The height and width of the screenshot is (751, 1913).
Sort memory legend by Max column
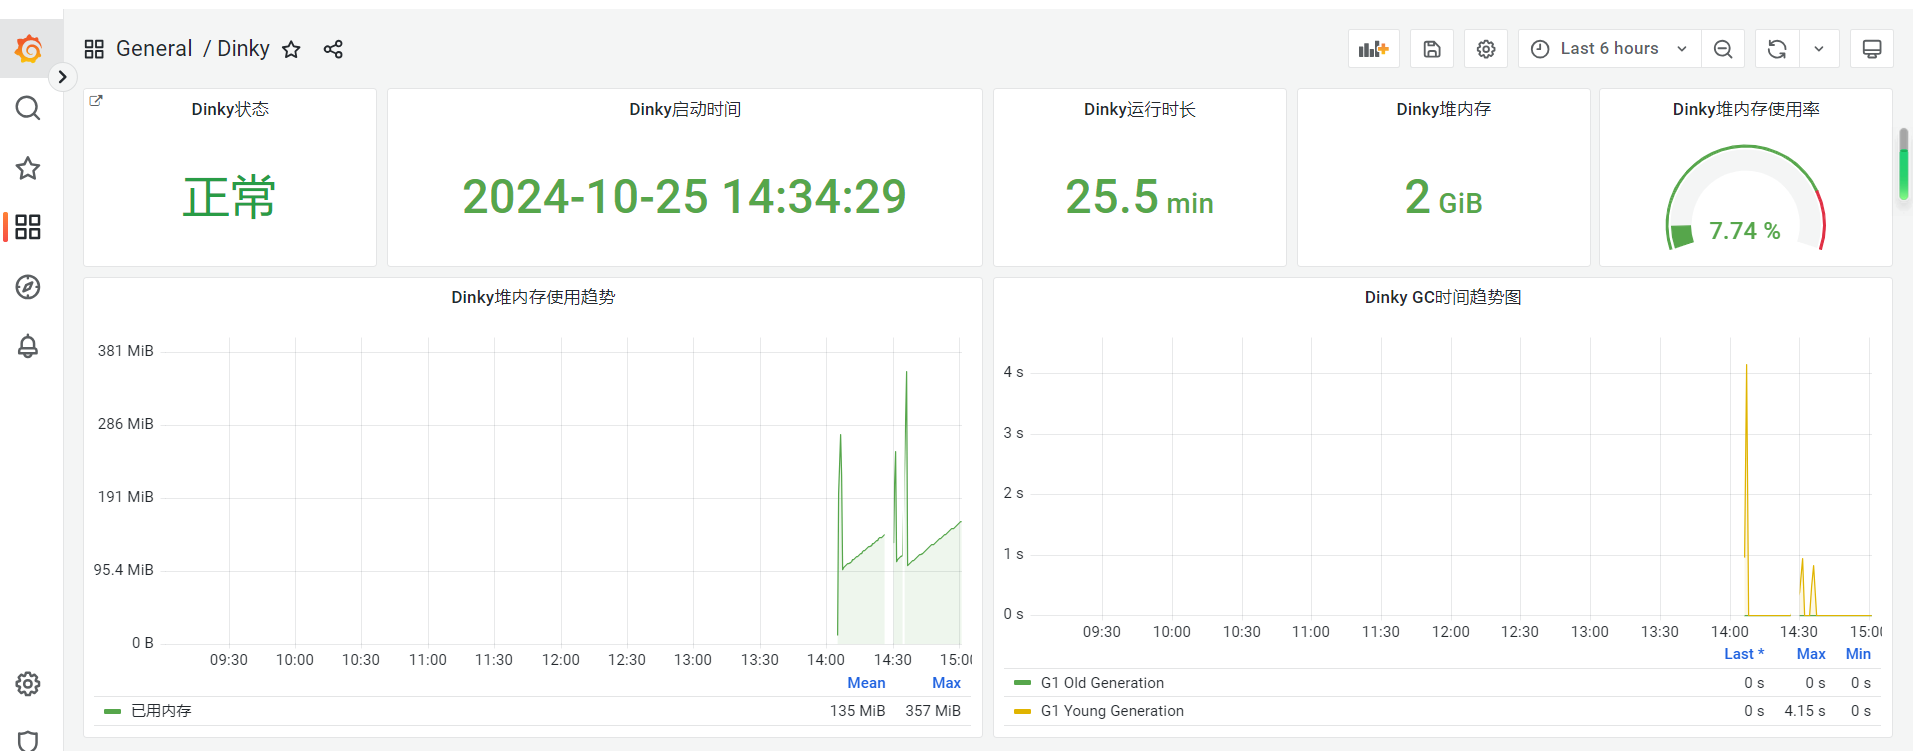[x=946, y=683]
